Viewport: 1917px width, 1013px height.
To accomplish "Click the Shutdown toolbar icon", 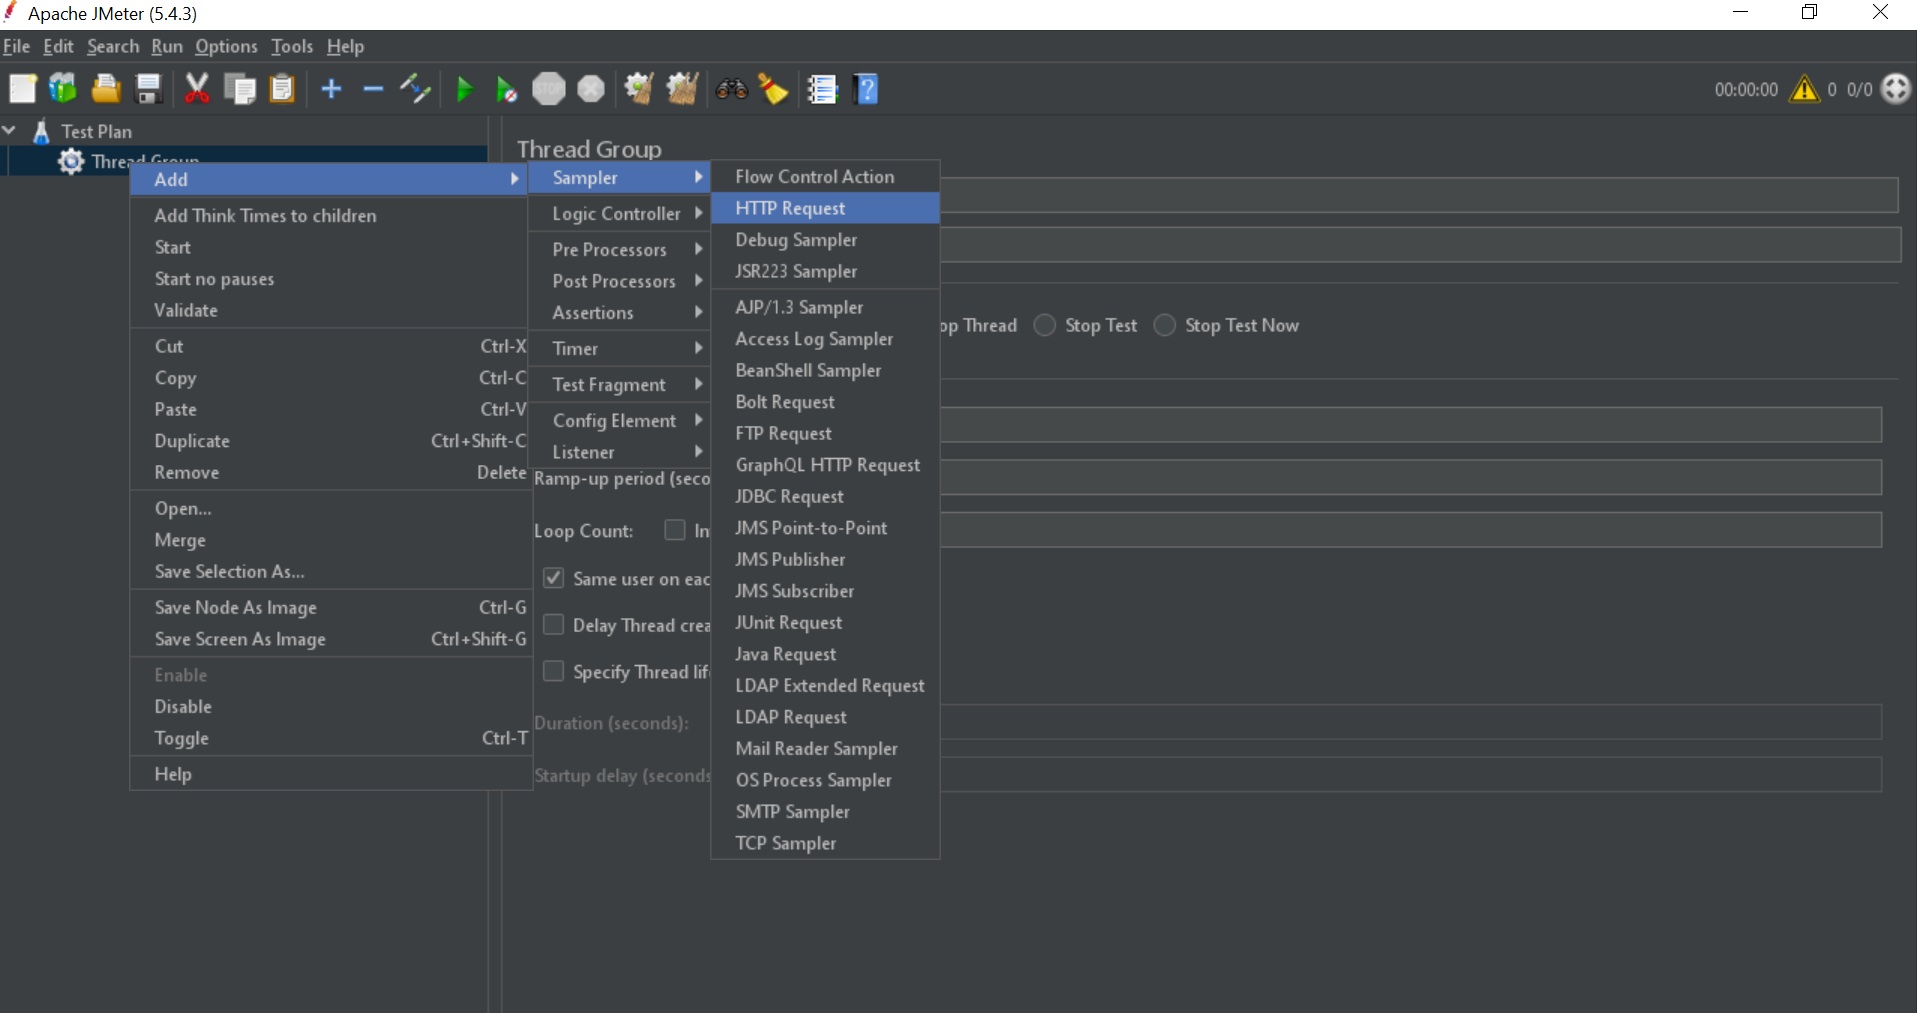I will 592,89.
